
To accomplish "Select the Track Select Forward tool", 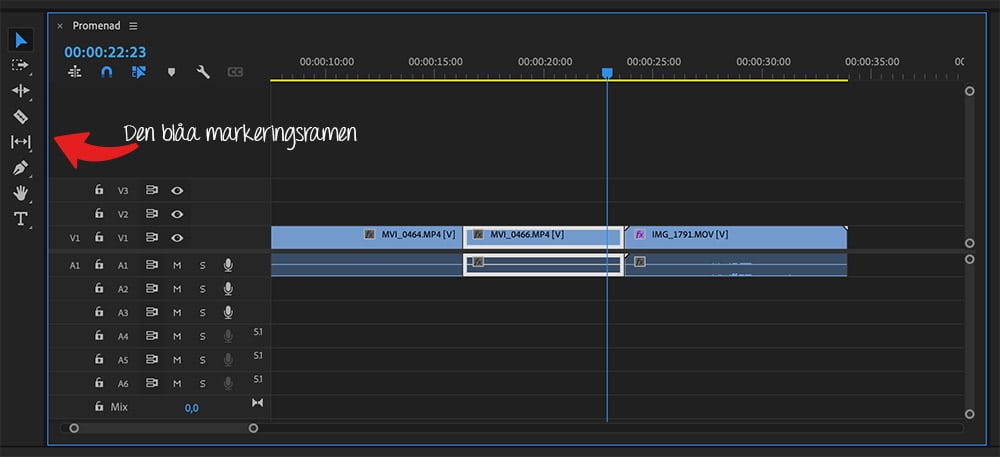I will coord(21,65).
